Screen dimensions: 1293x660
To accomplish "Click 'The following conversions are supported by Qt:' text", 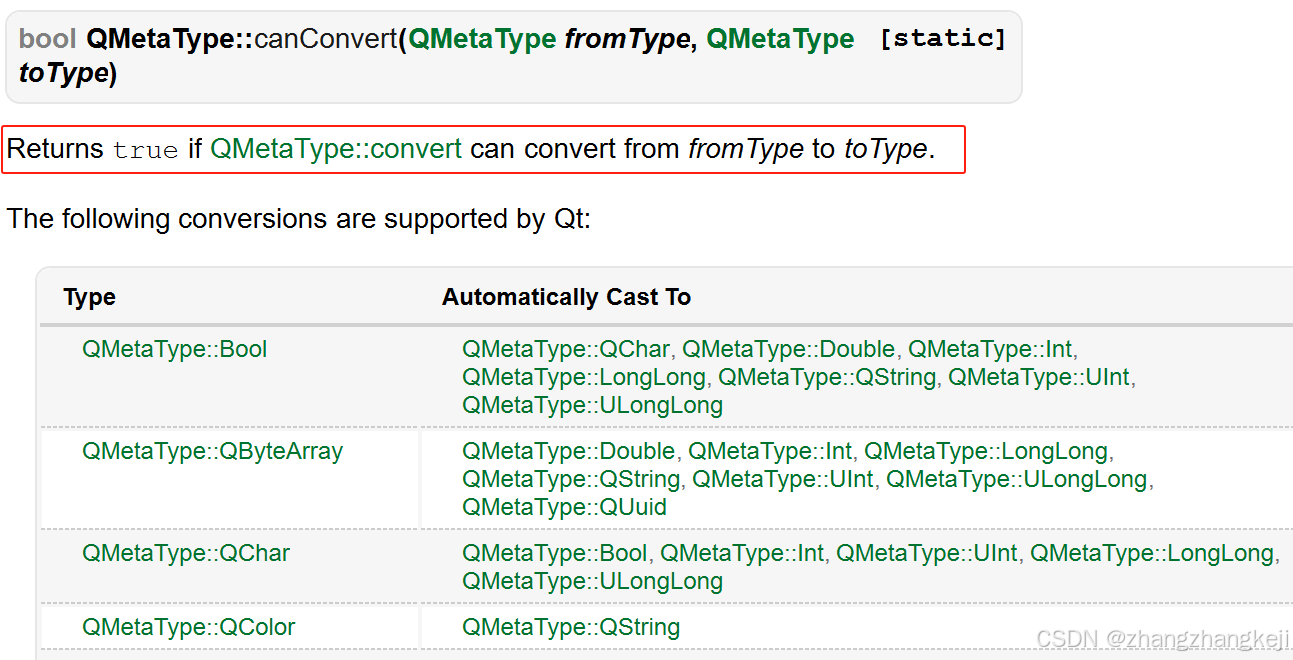I will tap(299, 219).
